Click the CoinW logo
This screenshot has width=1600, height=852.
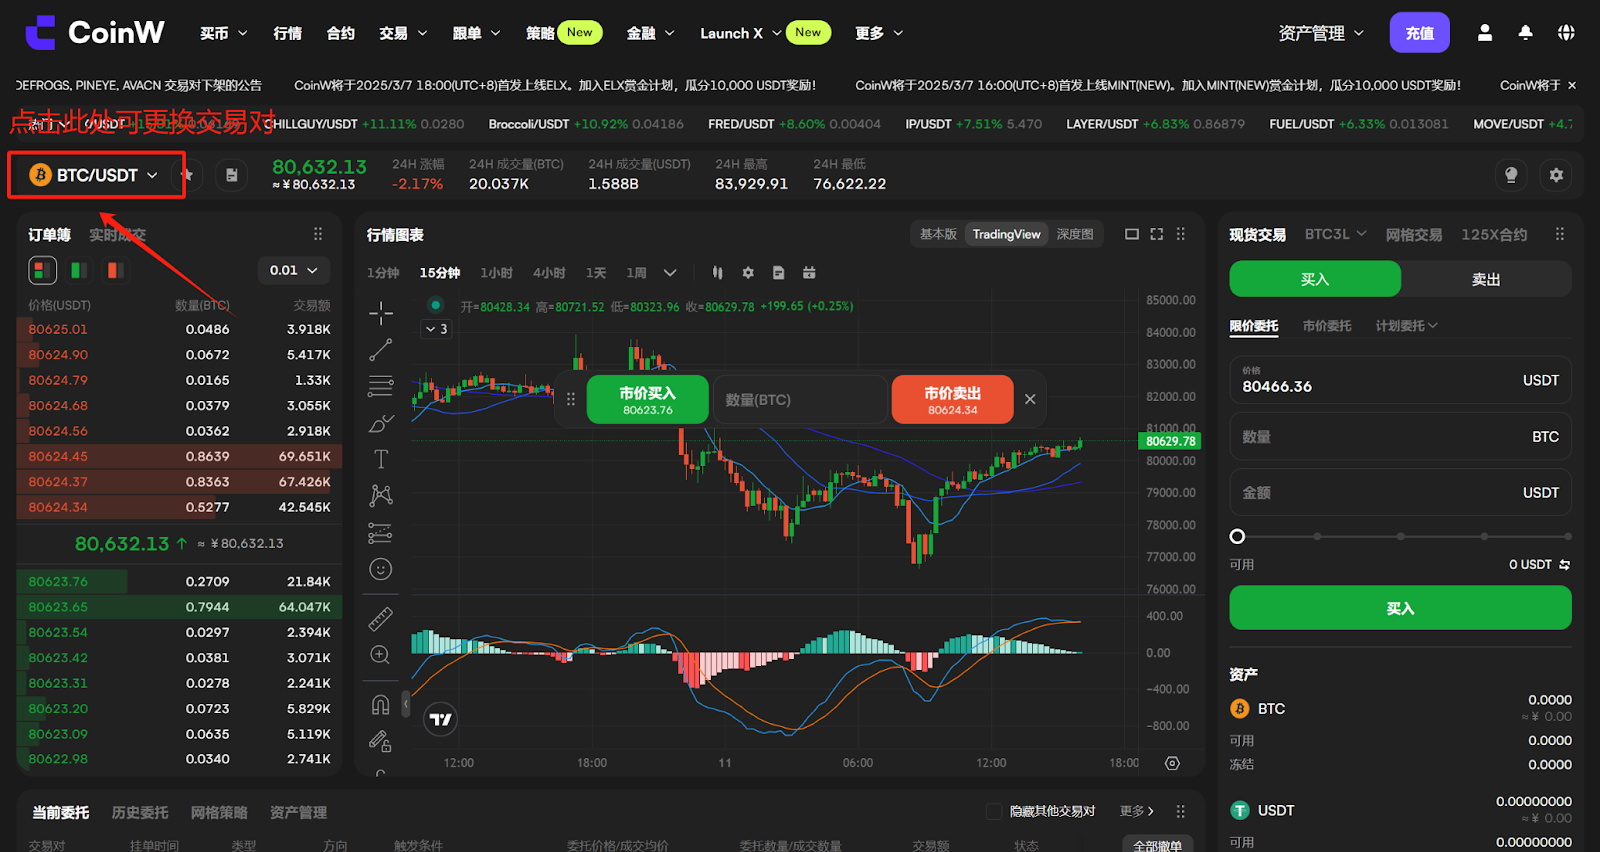(x=95, y=33)
